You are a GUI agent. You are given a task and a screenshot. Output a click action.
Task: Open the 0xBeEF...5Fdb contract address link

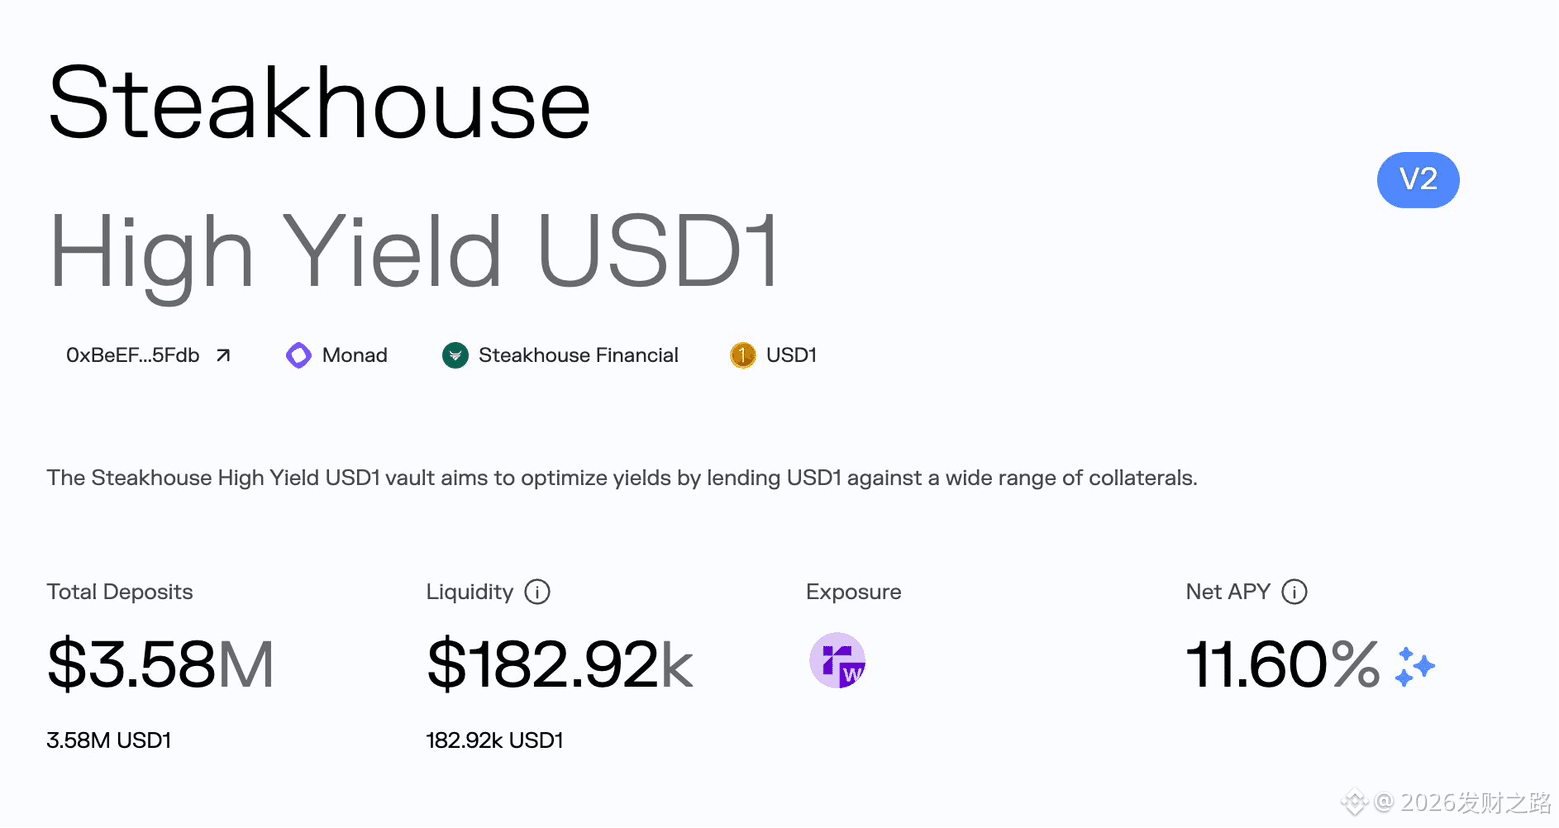coord(133,355)
